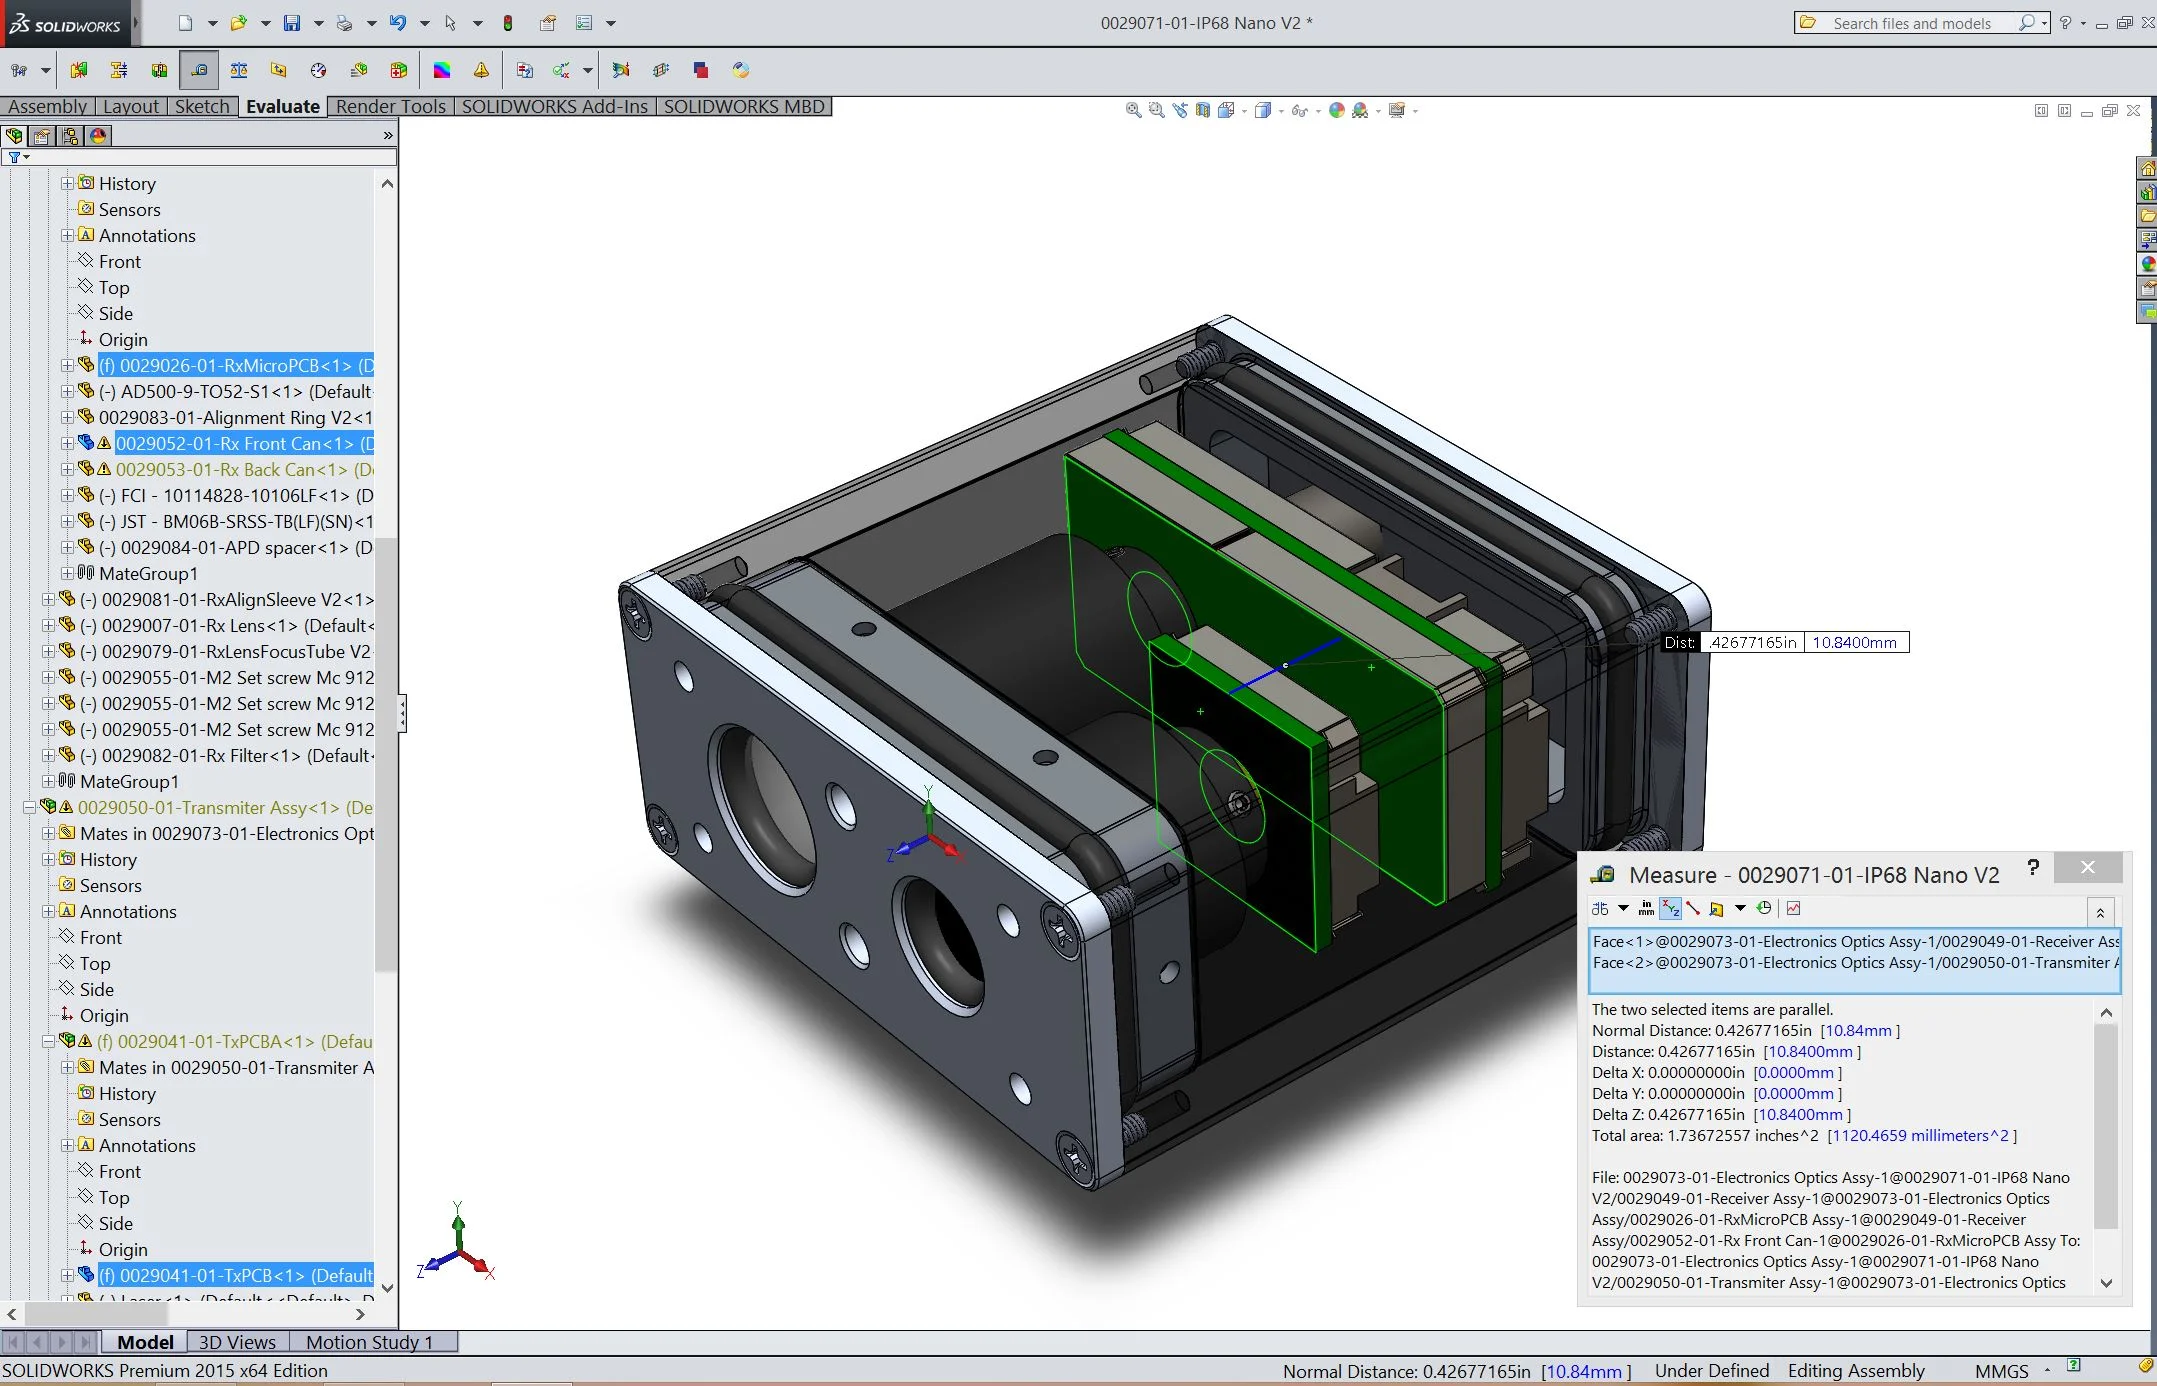The height and width of the screenshot is (1386, 2157).
Task: Click Arc/Circle Measurements icon in Measure dialog
Action: (x=1600, y=908)
